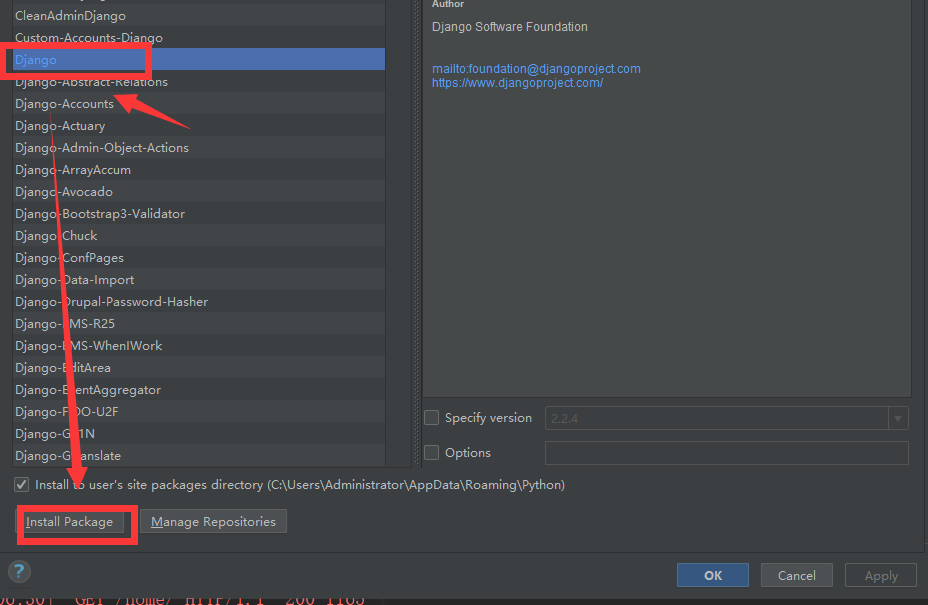
Task: Open the mailto foundation@djangoproject.com link
Action: (x=536, y=69)
